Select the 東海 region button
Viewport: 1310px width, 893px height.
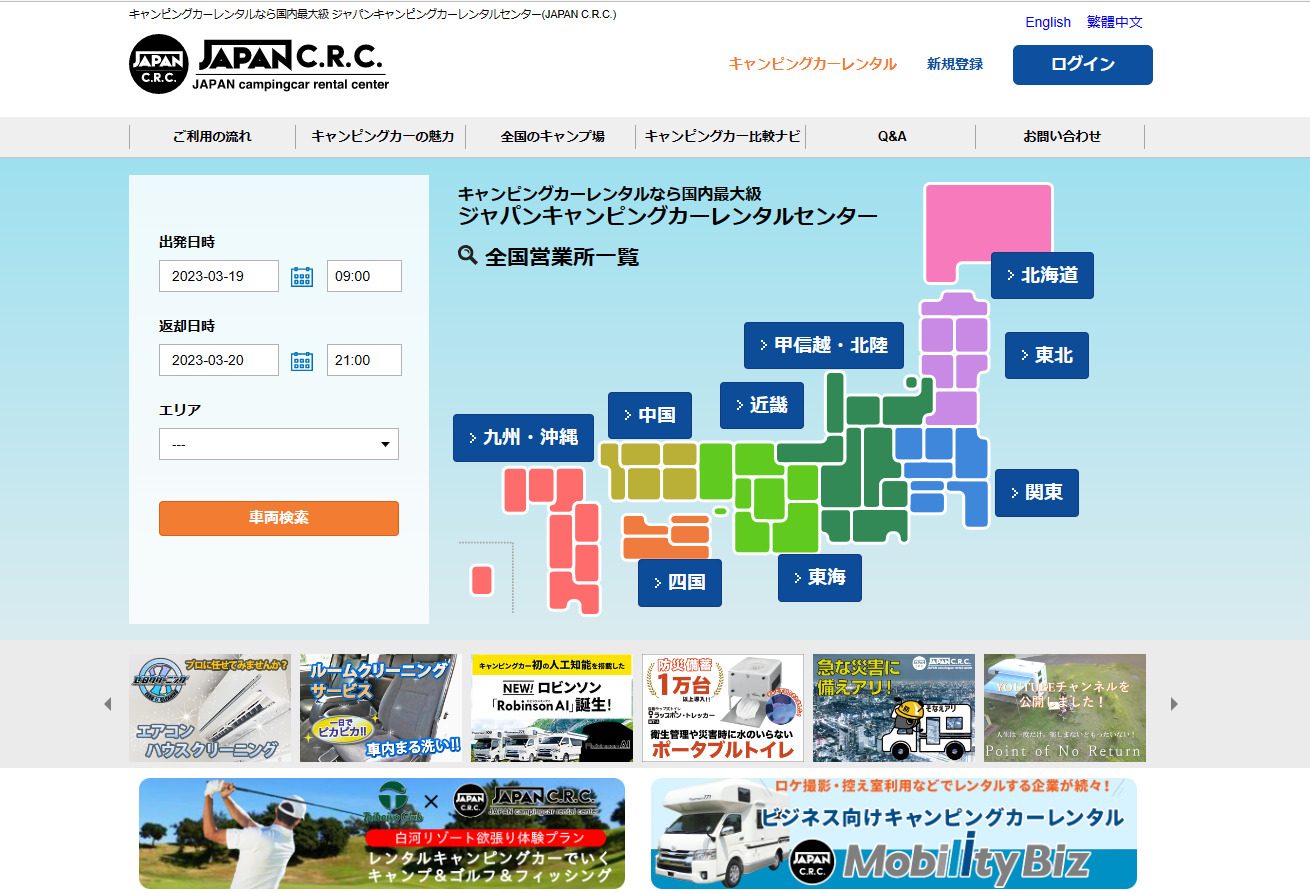pos(820,578)
